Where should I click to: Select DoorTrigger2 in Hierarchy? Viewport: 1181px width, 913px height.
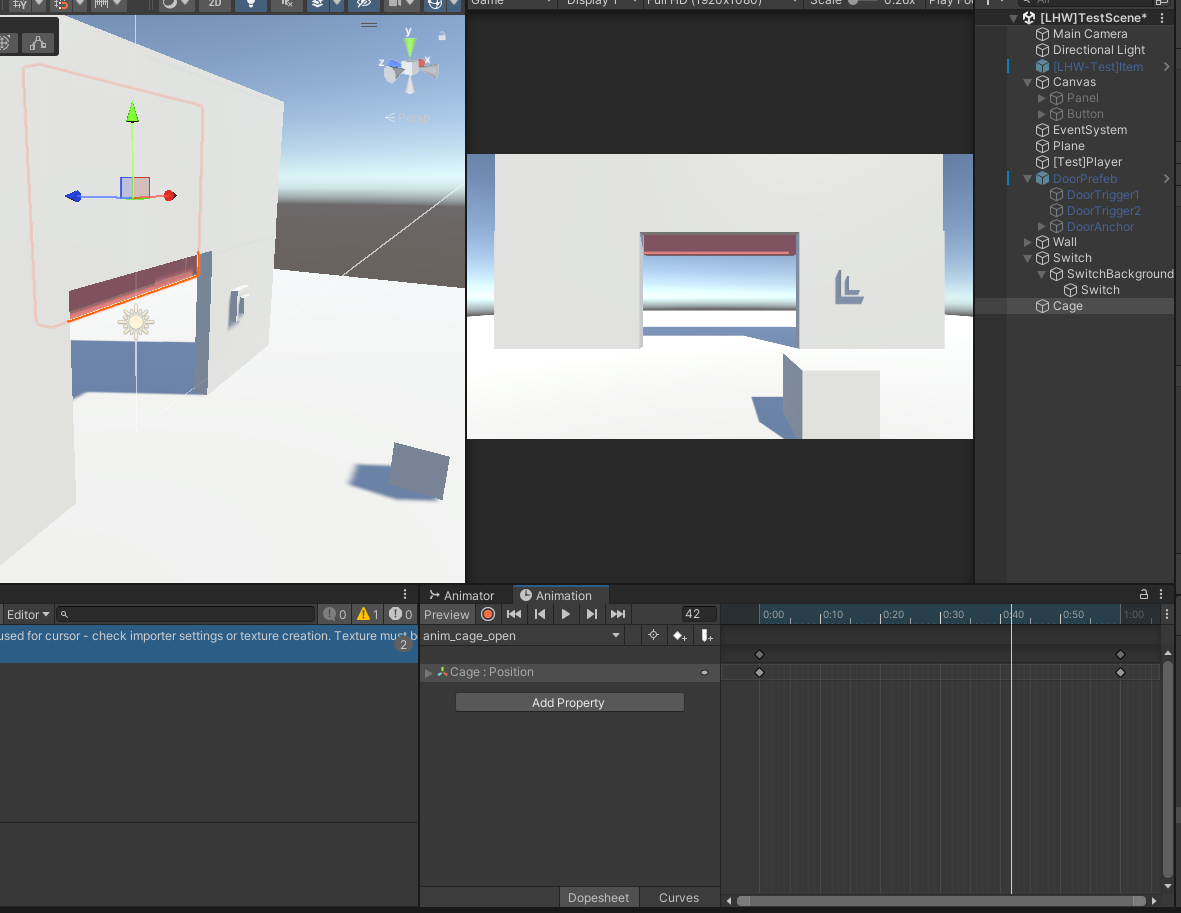click(1103, 211)
